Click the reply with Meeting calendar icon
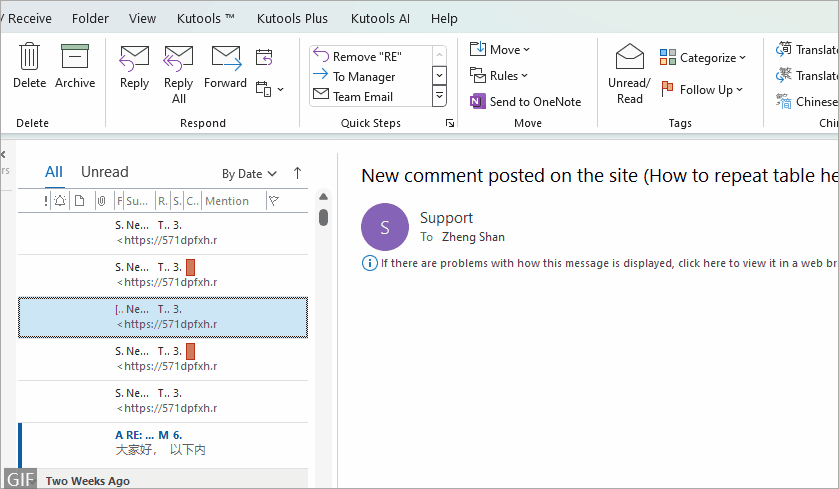Viewport: 839px width, 489px height. click(x=264, y=57)
